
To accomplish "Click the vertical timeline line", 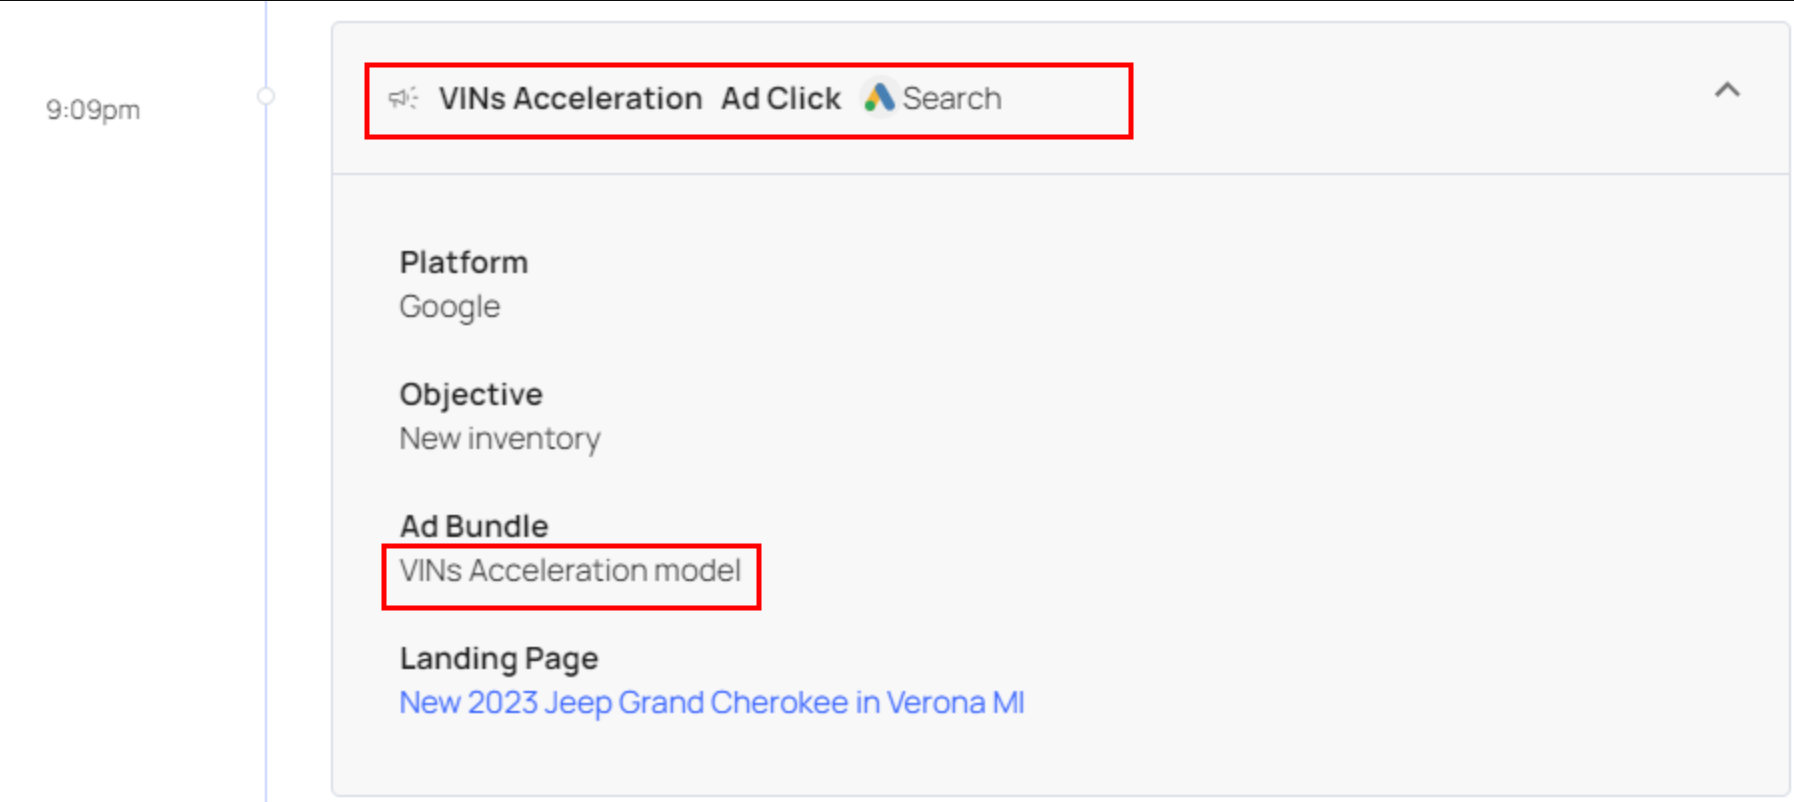I will pos(266,400).
